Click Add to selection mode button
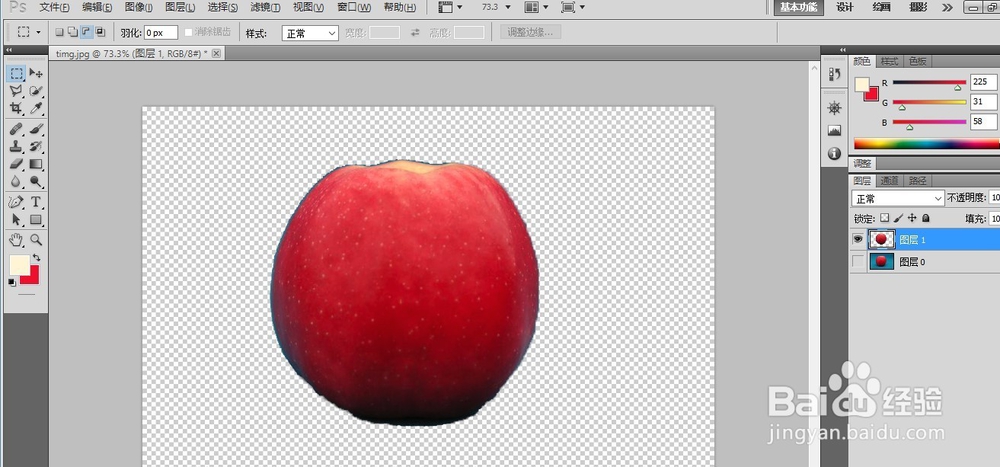Screen dimensions: 1000x467 pos(73,32)
